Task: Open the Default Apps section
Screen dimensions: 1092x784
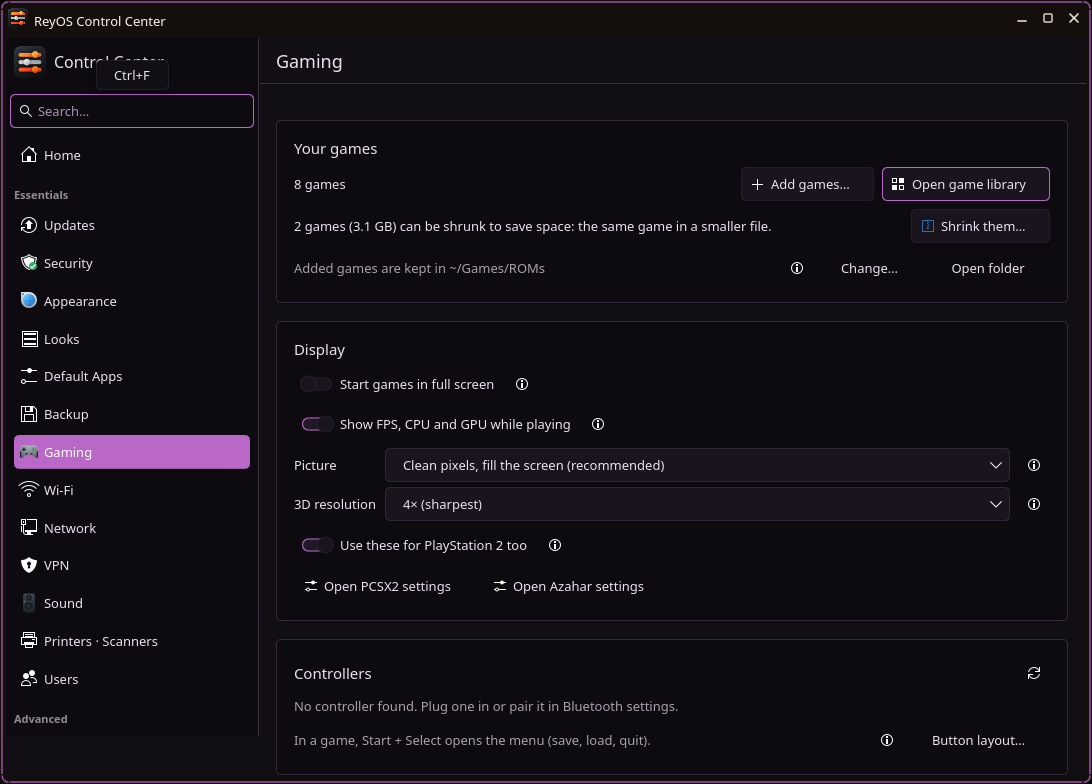Action: tap(132, 377)
